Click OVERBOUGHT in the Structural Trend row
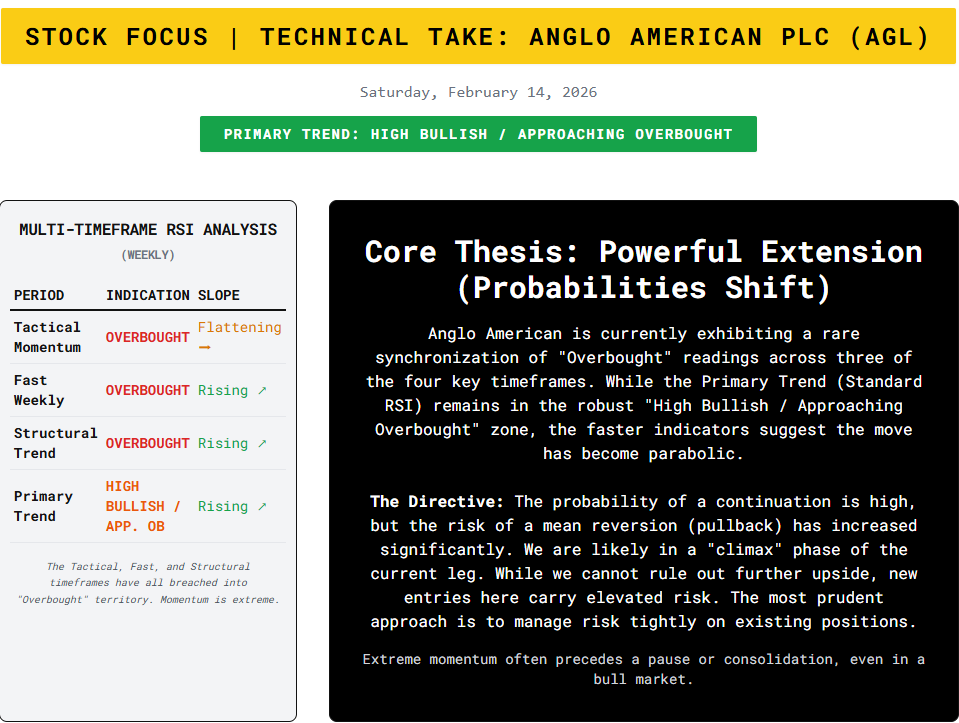959x723 pixels. (147, 443)
